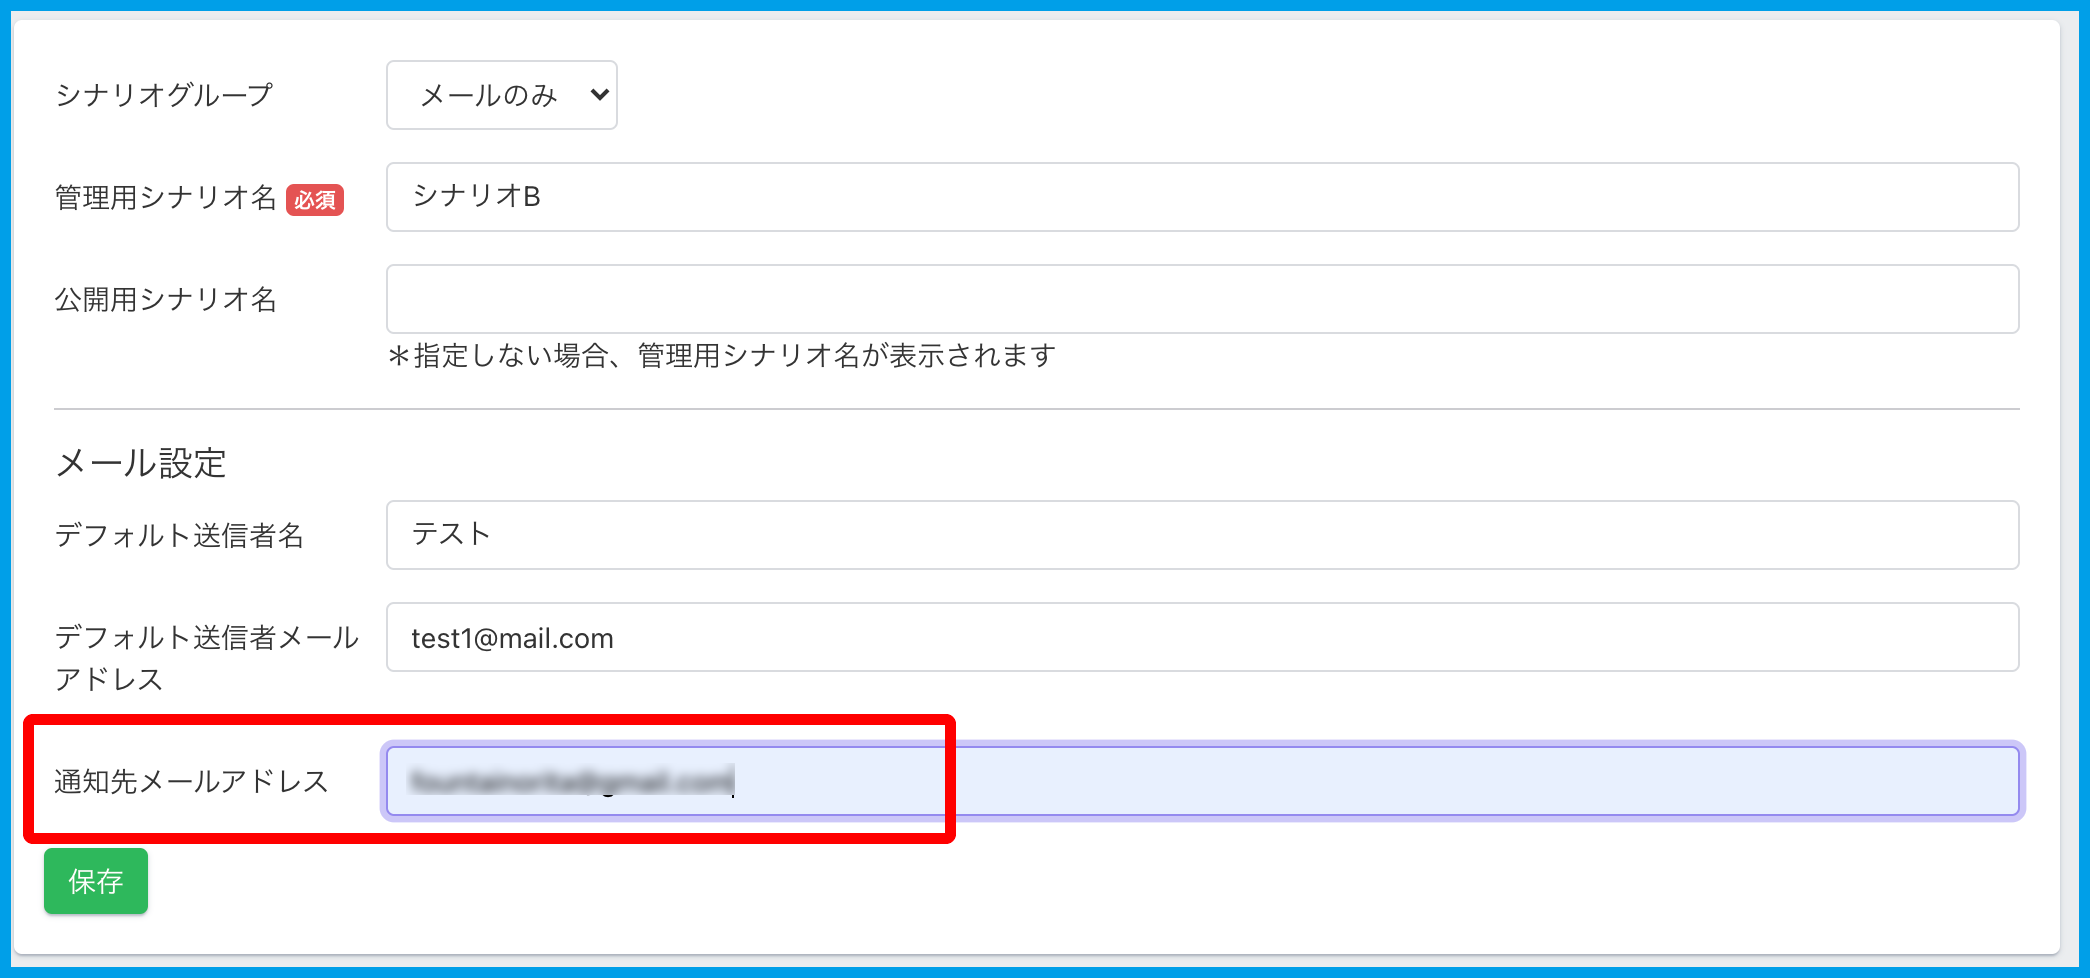
Task: Click the red highlight box's top border
Action: 490,720
